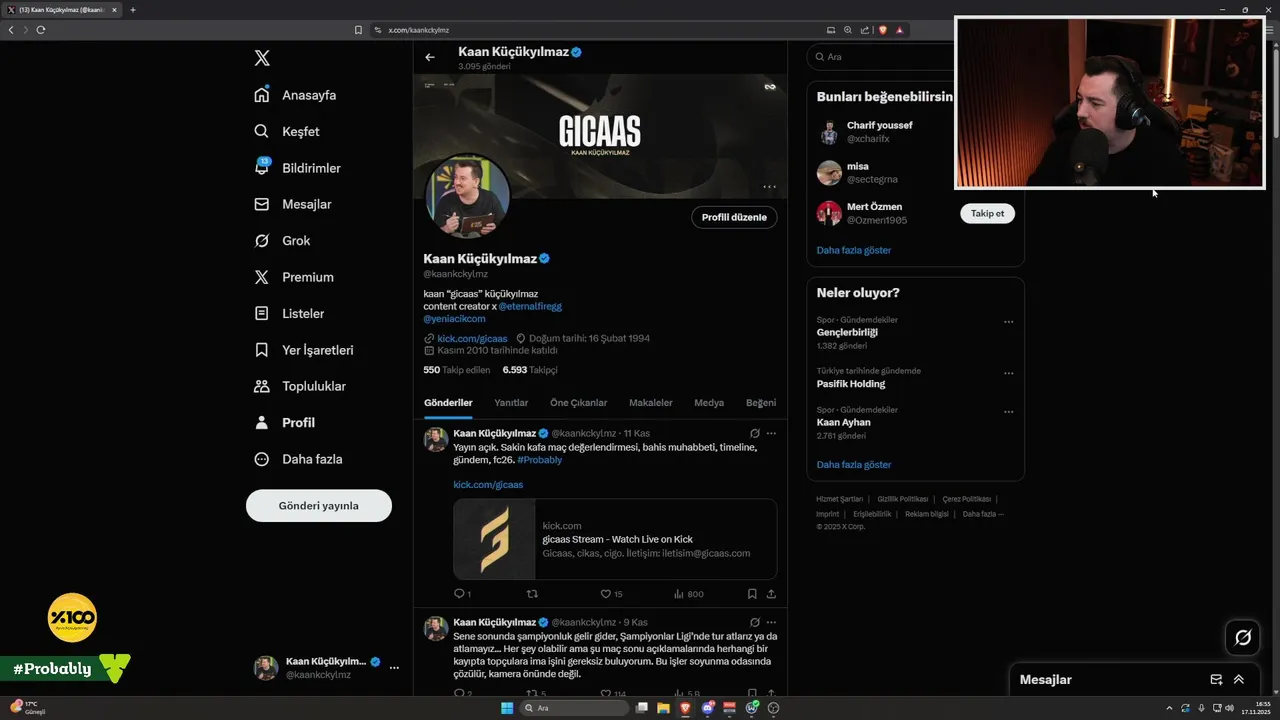
Task: Click Daha fazla göster under trends
Action: [854, 465]
